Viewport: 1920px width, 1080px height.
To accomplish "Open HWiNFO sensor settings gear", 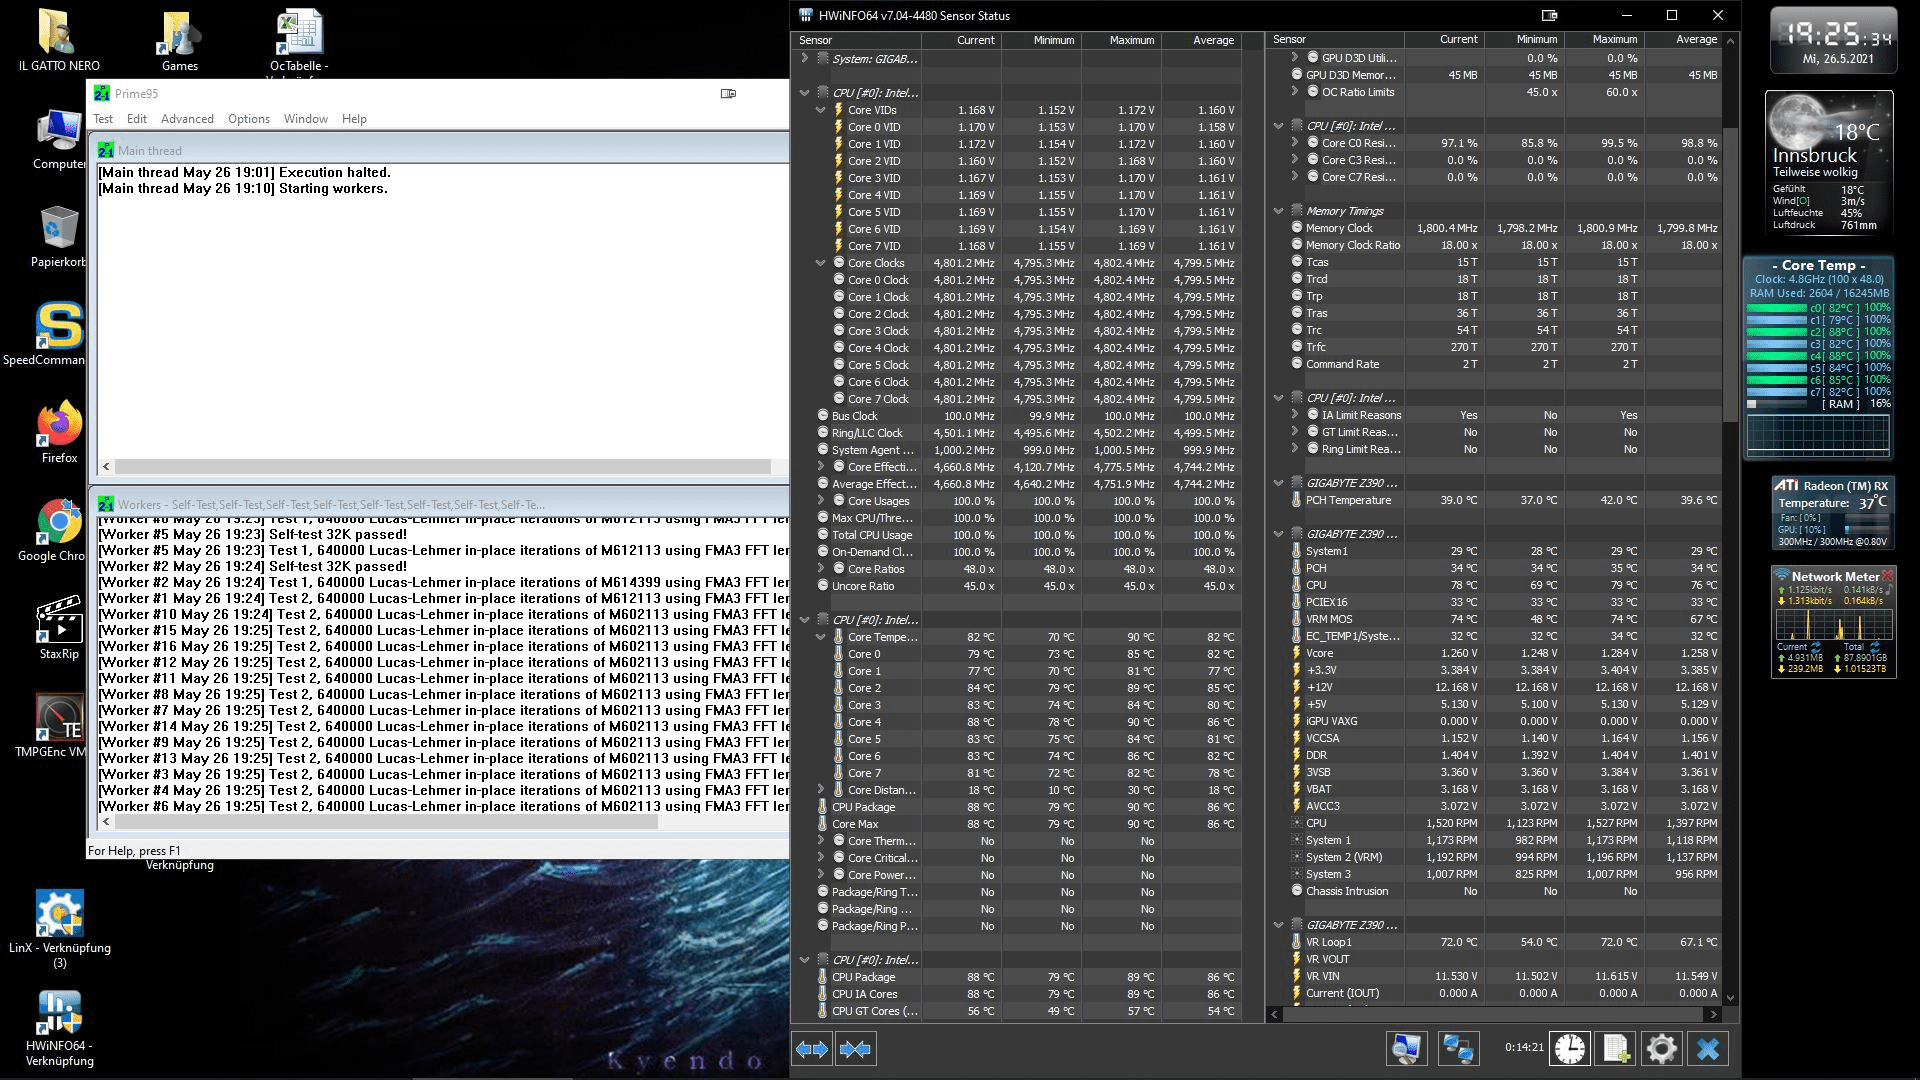I will 1661,1048.
